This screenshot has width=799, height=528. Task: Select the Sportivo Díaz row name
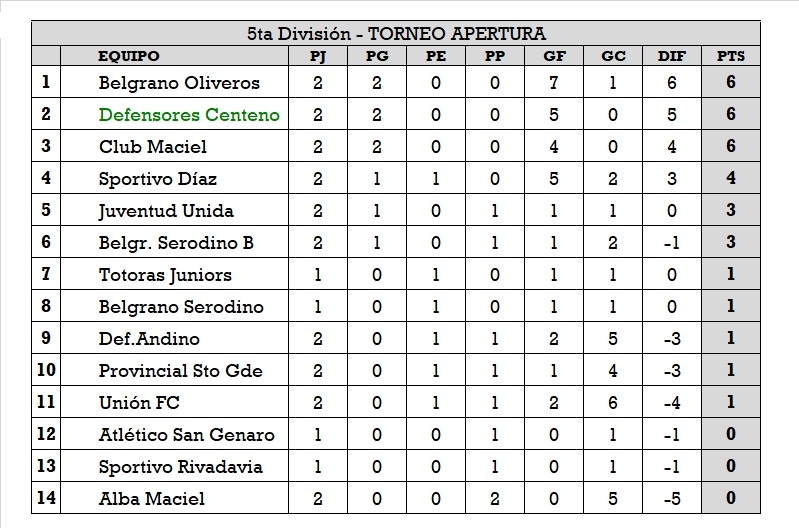[x=158, y=179]
